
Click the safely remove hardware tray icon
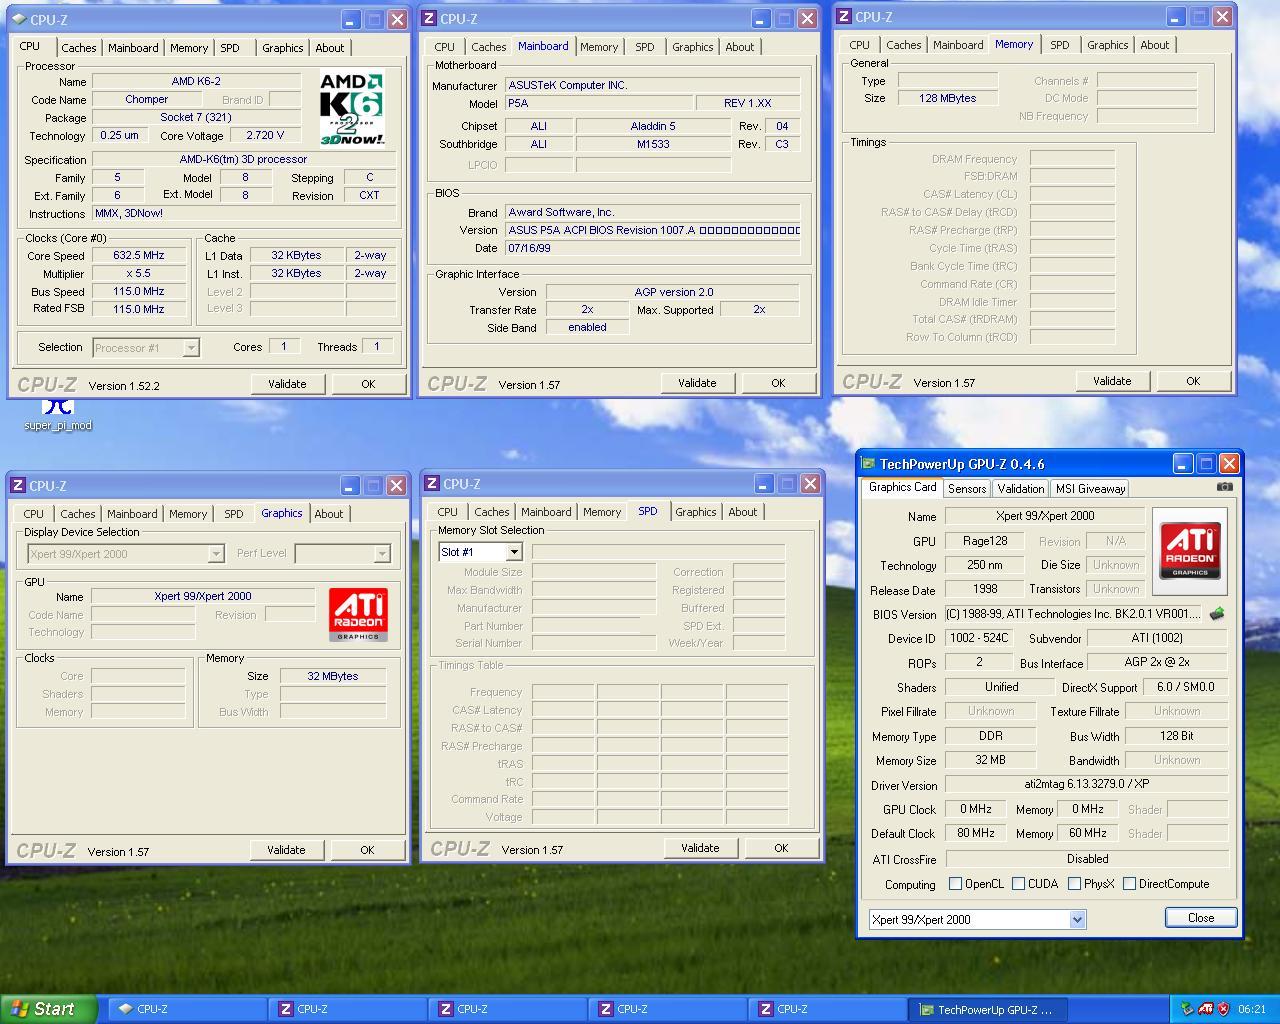tap(1187, 1009)
